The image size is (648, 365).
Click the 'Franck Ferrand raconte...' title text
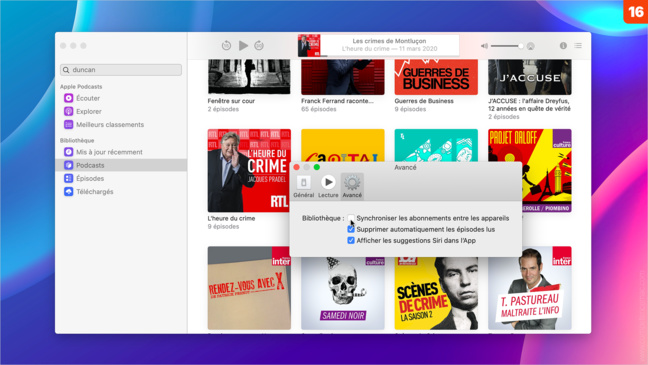pyautogui.click(x=337, y=101)
